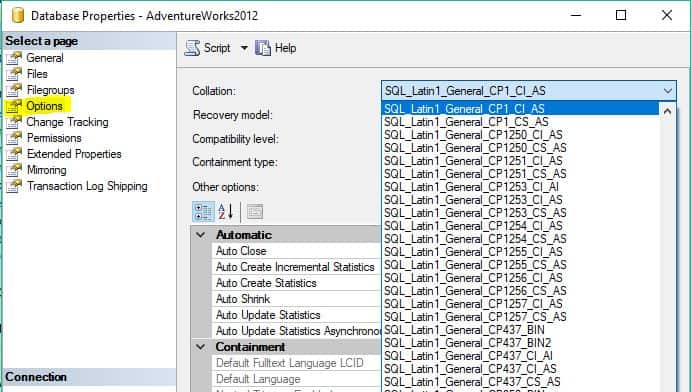The height and width of the screenshot is (392, 691).
Task: Click the Mirroring page icon
Action: 14,170
